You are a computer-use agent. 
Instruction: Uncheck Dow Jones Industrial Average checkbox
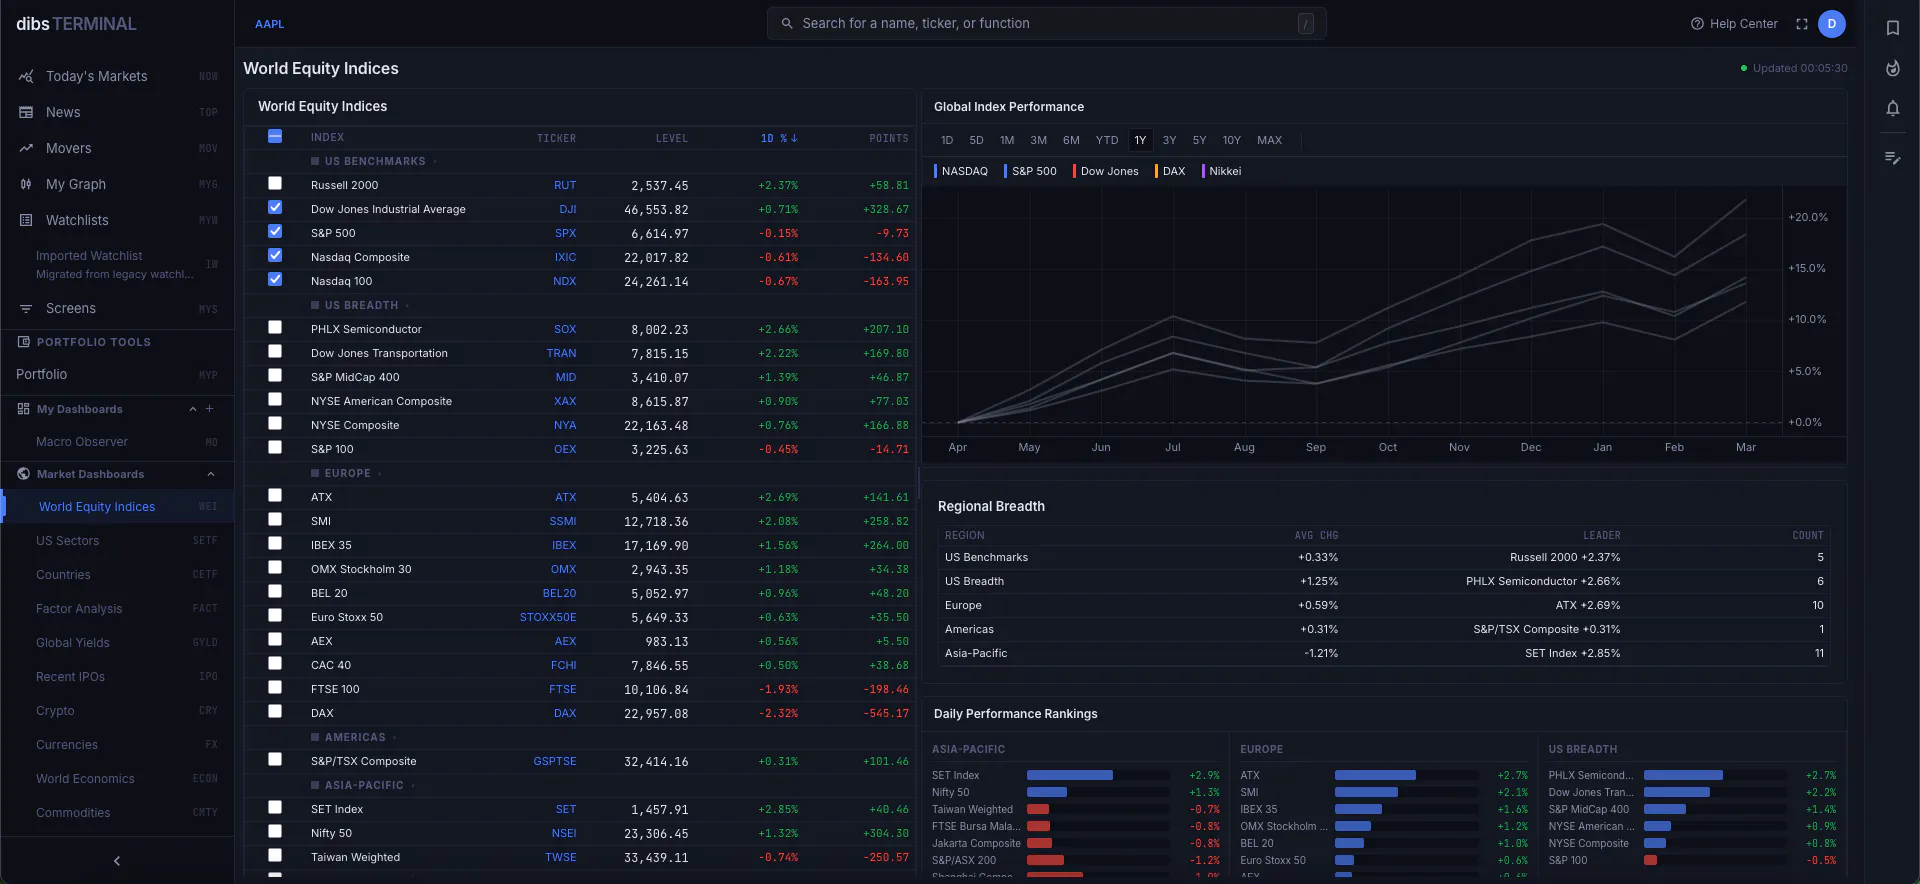(275, 207)
